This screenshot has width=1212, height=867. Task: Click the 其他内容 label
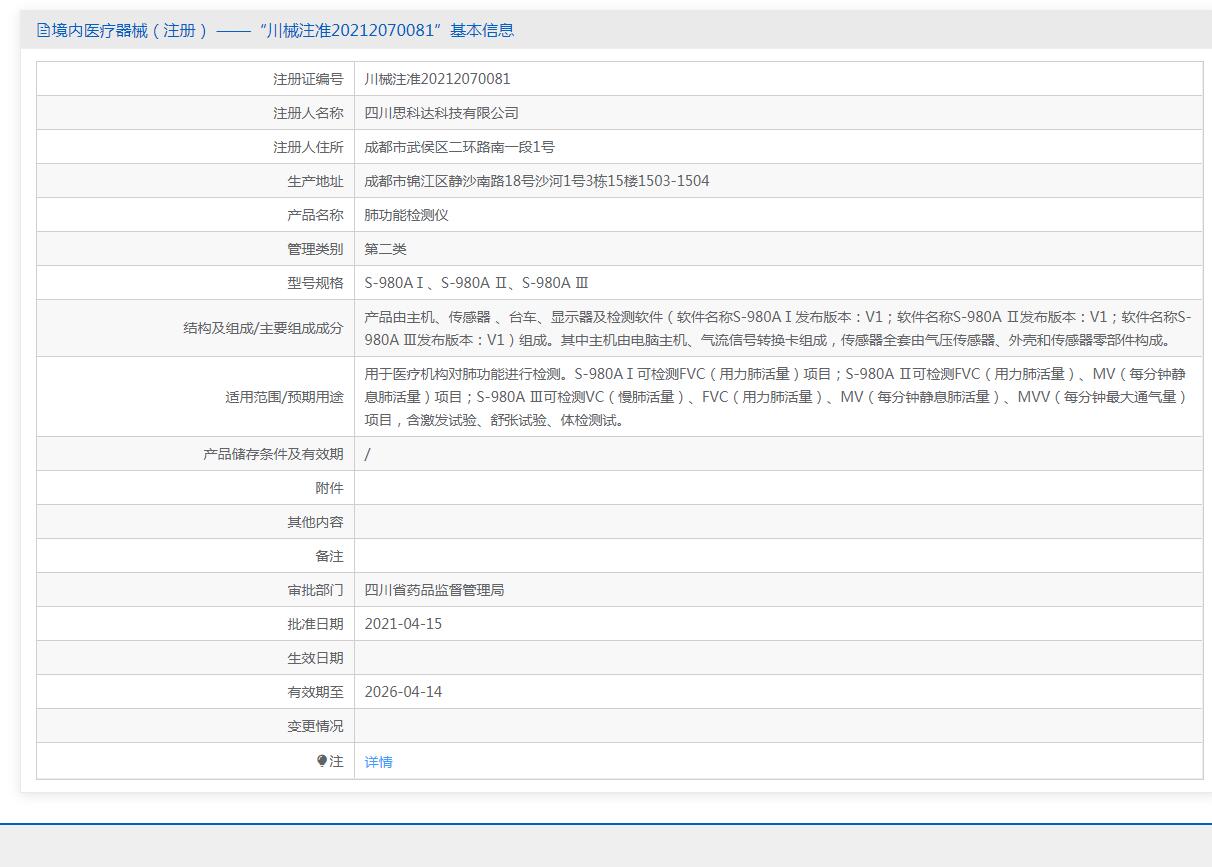(315, 522)
